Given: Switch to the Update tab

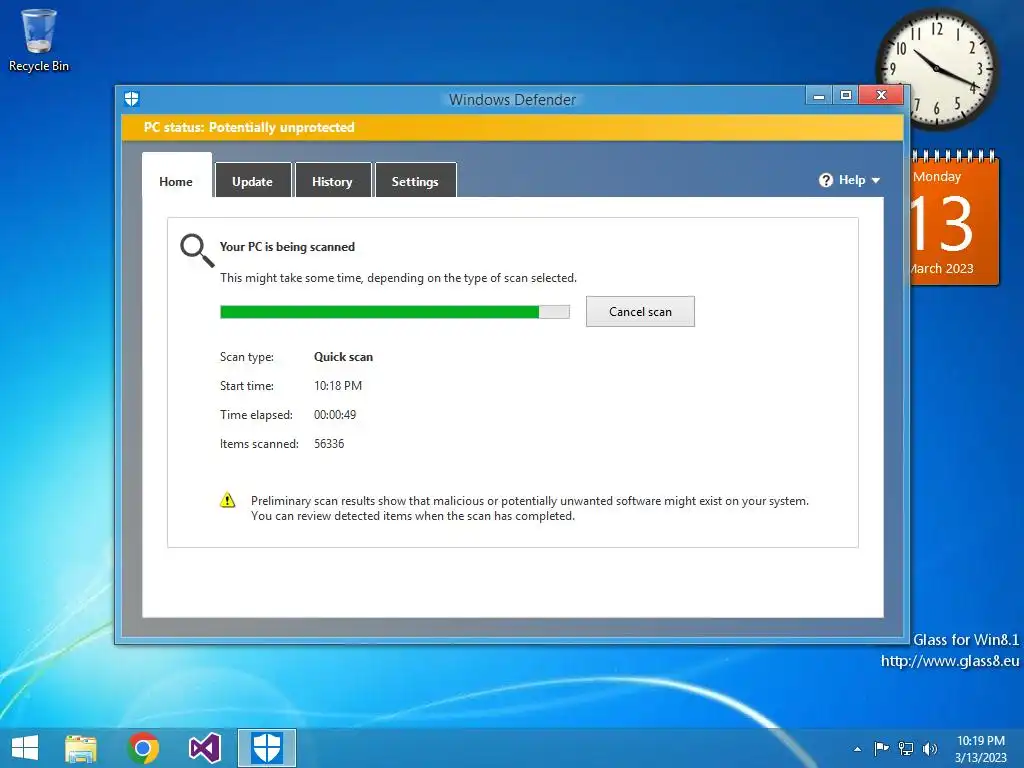Looking at the screenshot, I should click(x=252, y=182).
